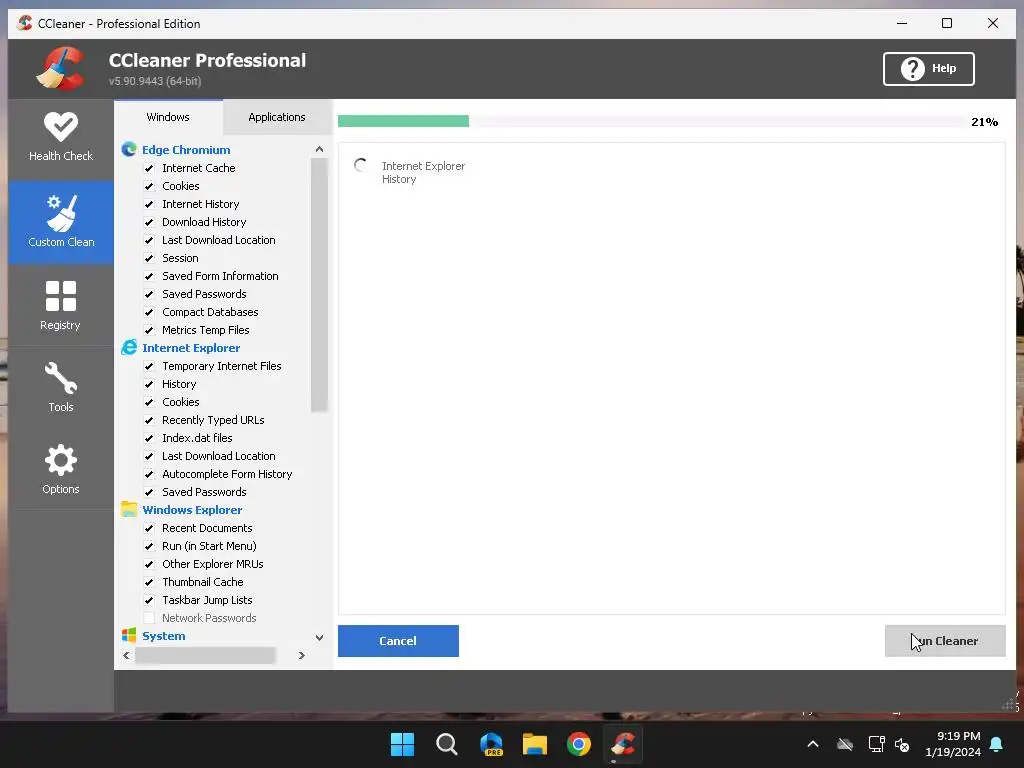Viewport: 1024px width, 768px height.
Task: Collapse the Windows Explorer category header
Action: click(x=192, y=509)
